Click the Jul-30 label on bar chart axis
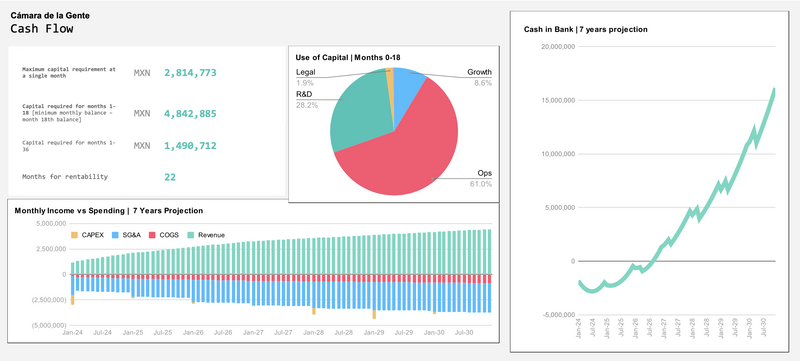The image size is (800, 361). click(464, 332)
